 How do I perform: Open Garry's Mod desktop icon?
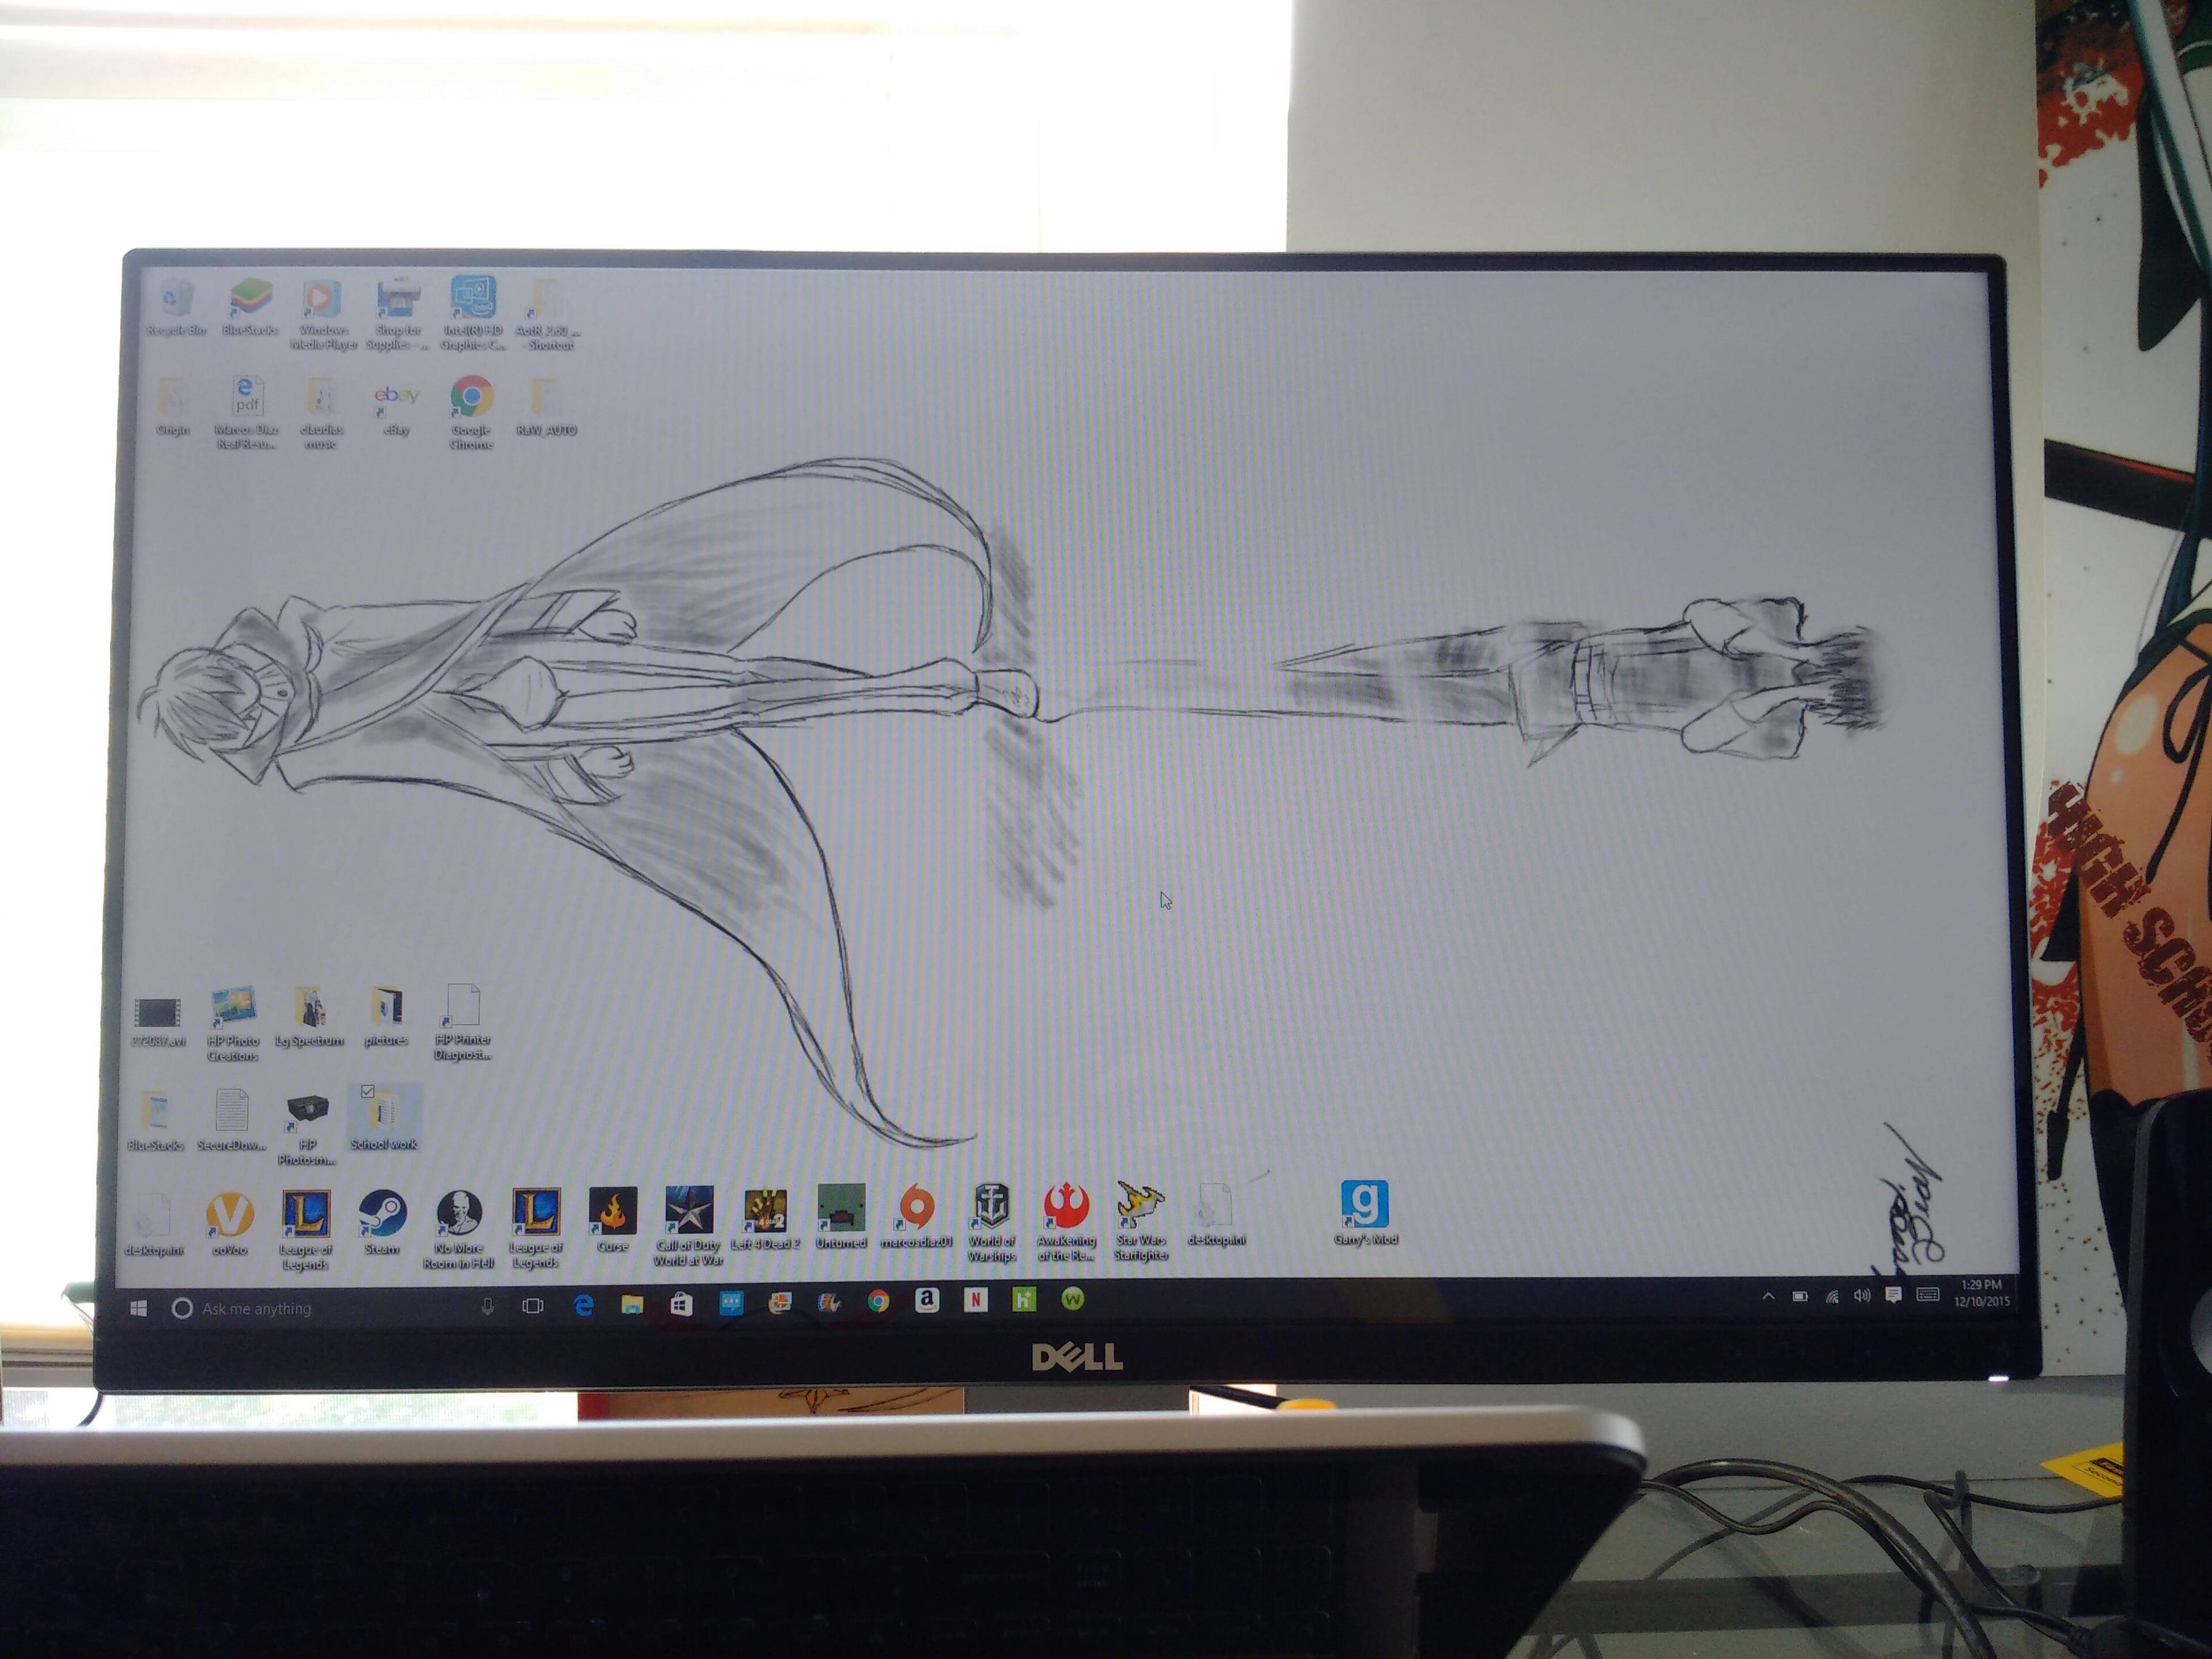click(1365, 1204)
